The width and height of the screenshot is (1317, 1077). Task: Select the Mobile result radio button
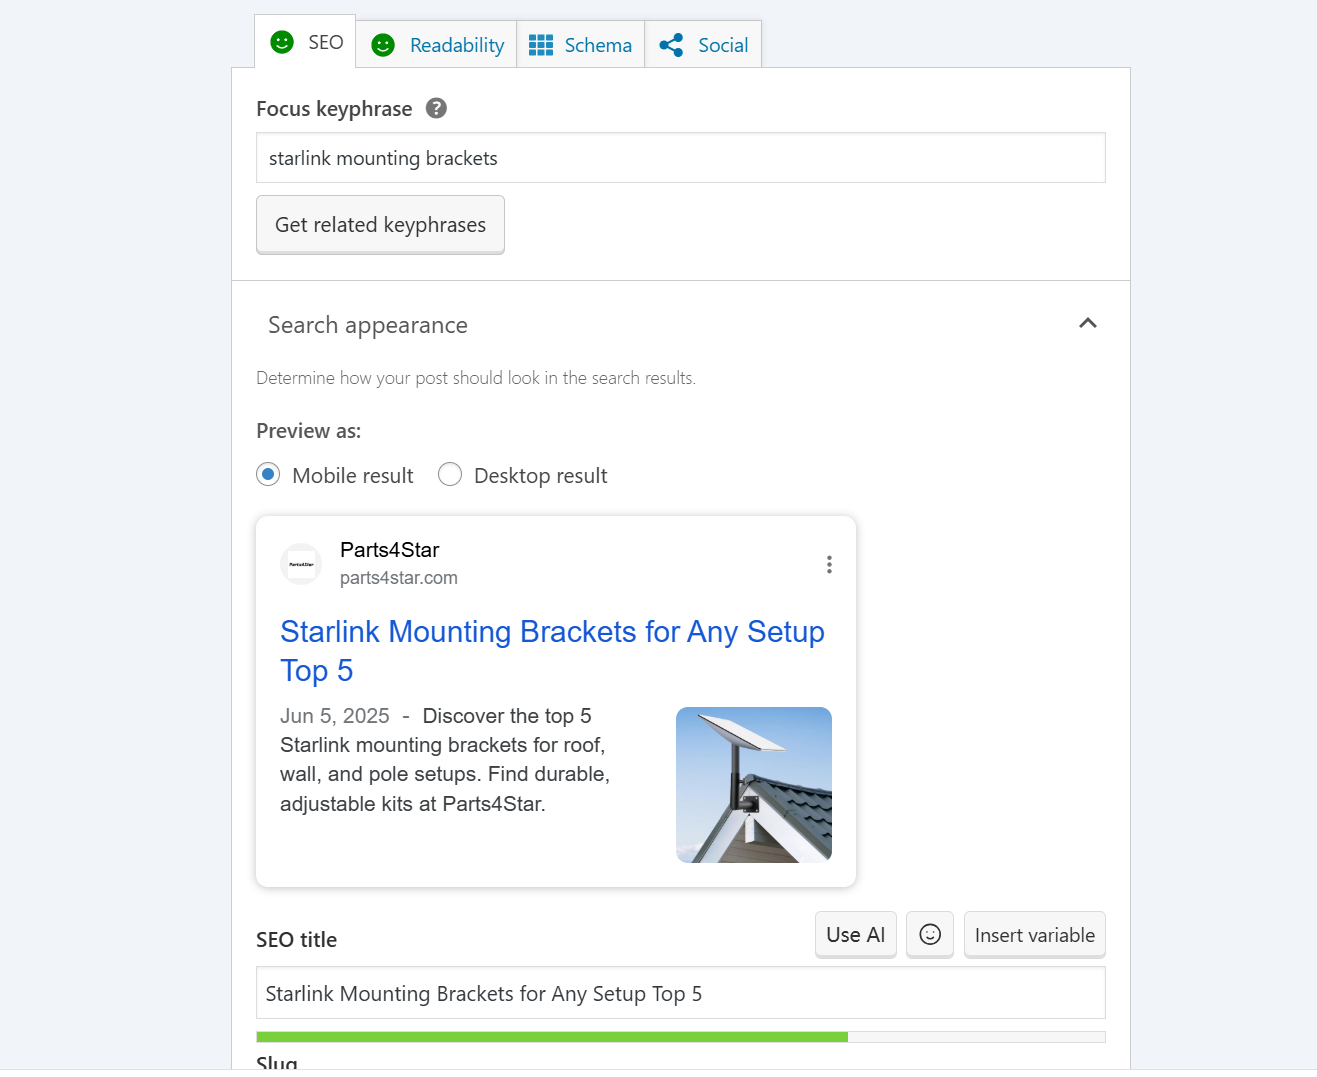(x=268, y=474)
